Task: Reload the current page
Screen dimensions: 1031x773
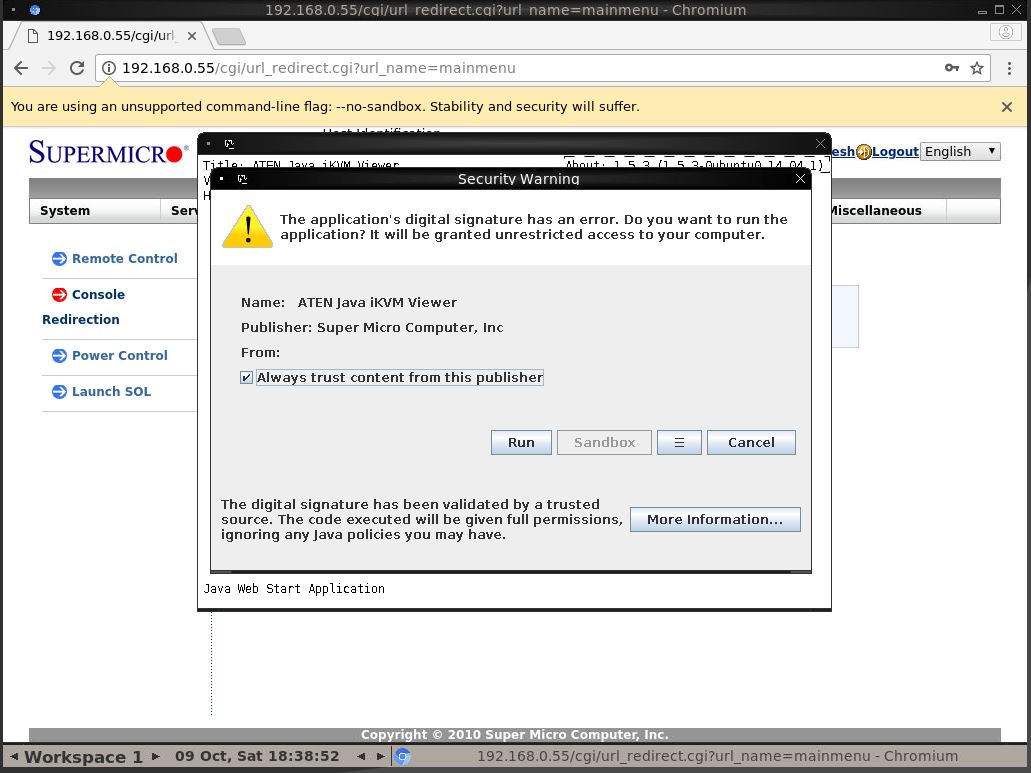Action: point(77,68)
